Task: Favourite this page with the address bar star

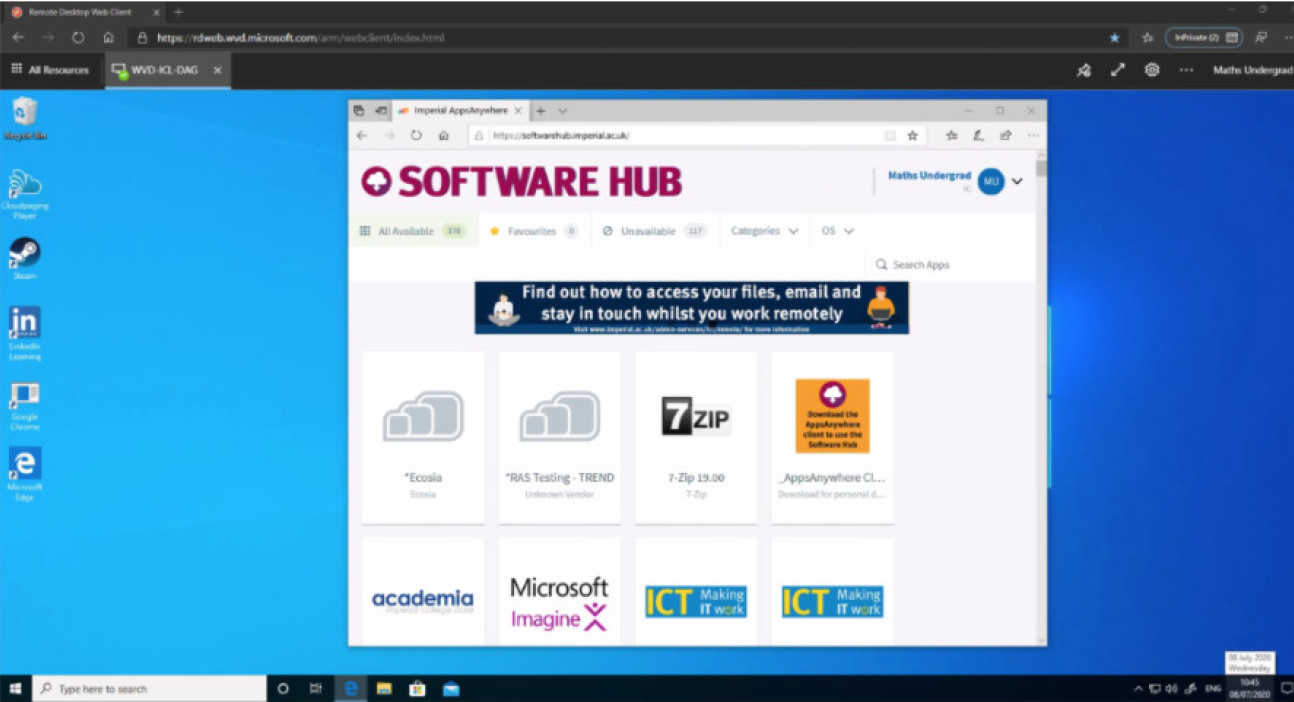Action: click(912, 136)
